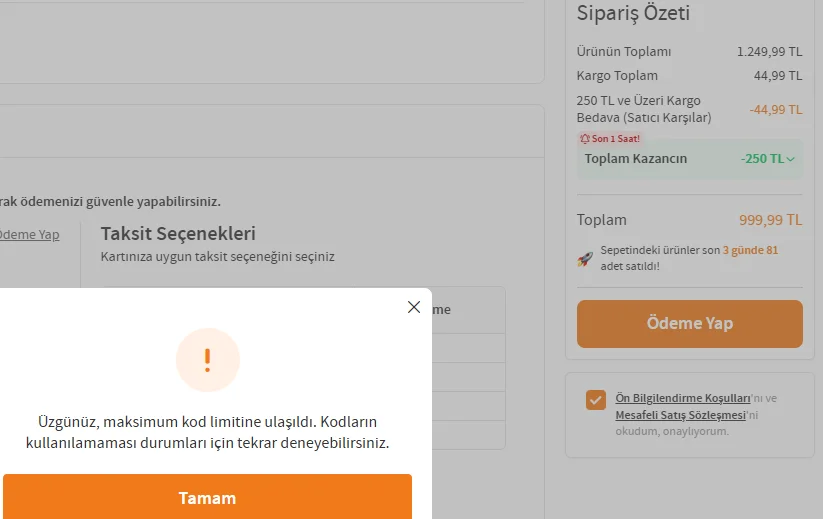Image resolution: width=823 pixels, height=519 pixels.
Task: Click '250 TL ve Üzeri Kargo Bedava' label
Action: tap(644, 109)
